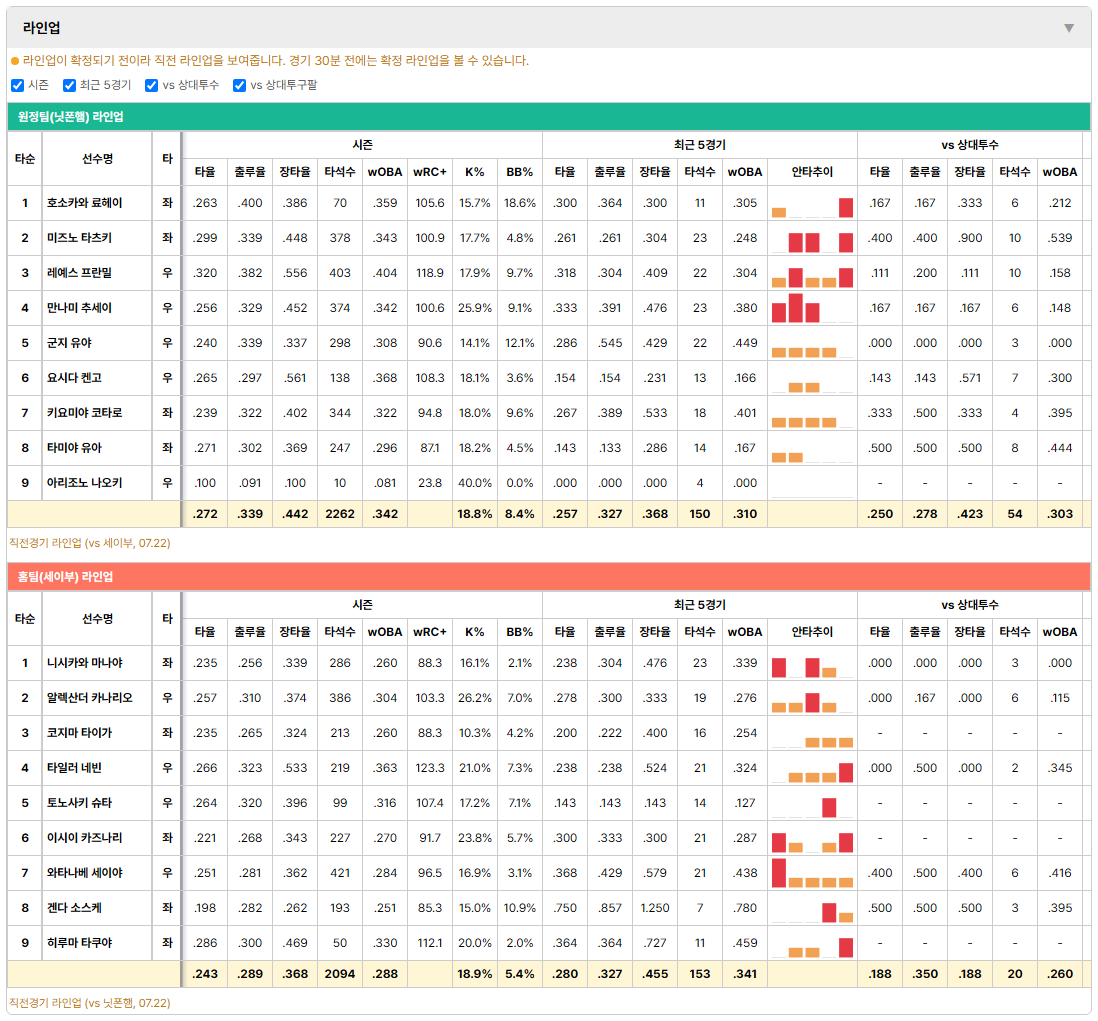Click the 안타추이 header in home table
This screenshot has height=1021, width=1098.
point(812,632)
